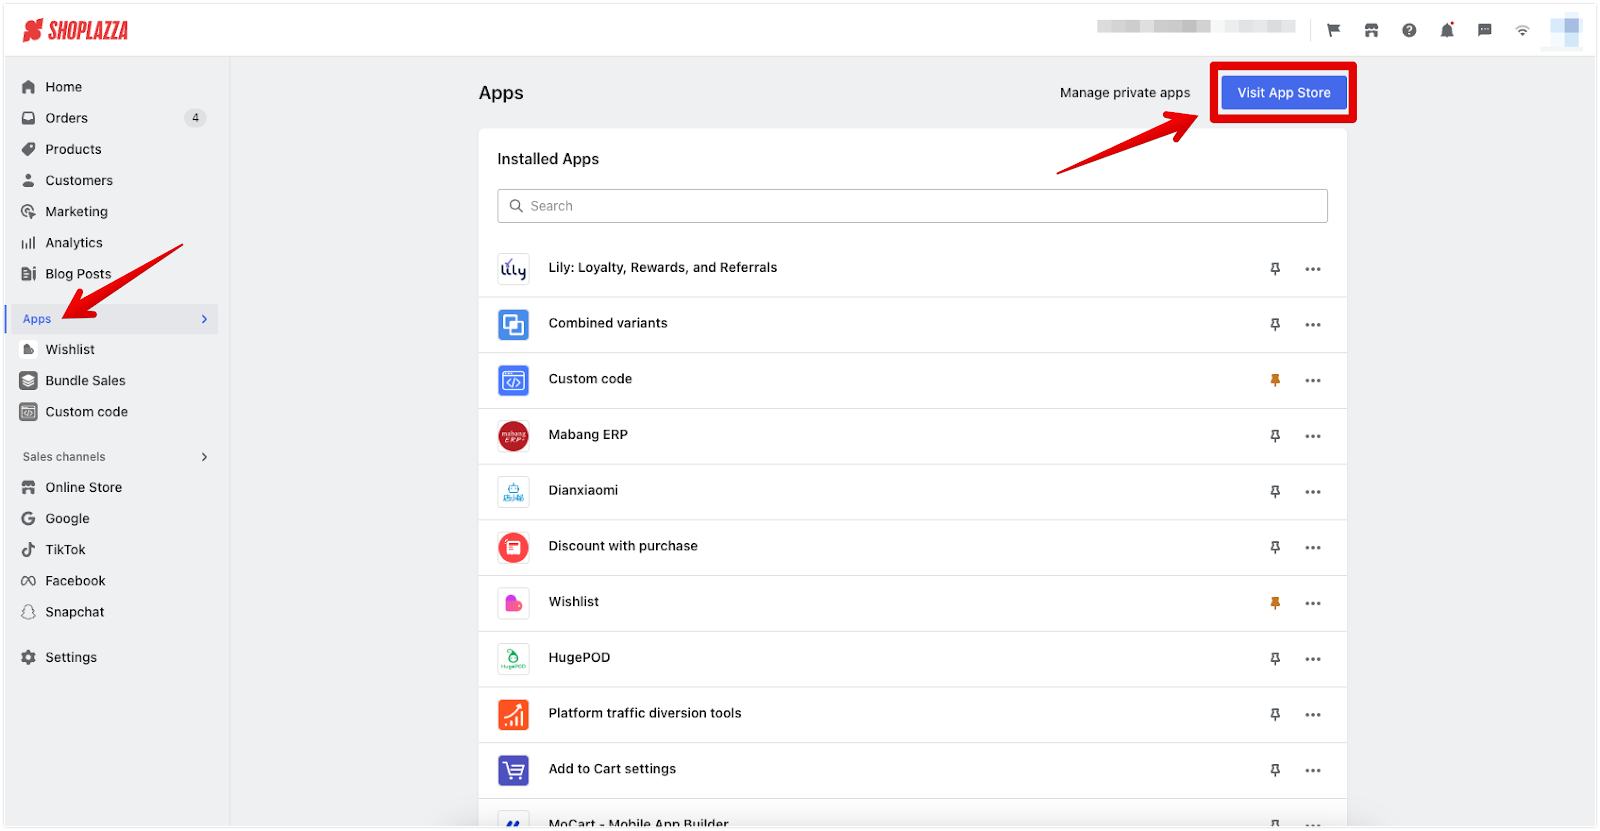Pin the Discount with purchase app
Image resolution: width=1600 pixels, height=831 pixels.
[1275, 547]
